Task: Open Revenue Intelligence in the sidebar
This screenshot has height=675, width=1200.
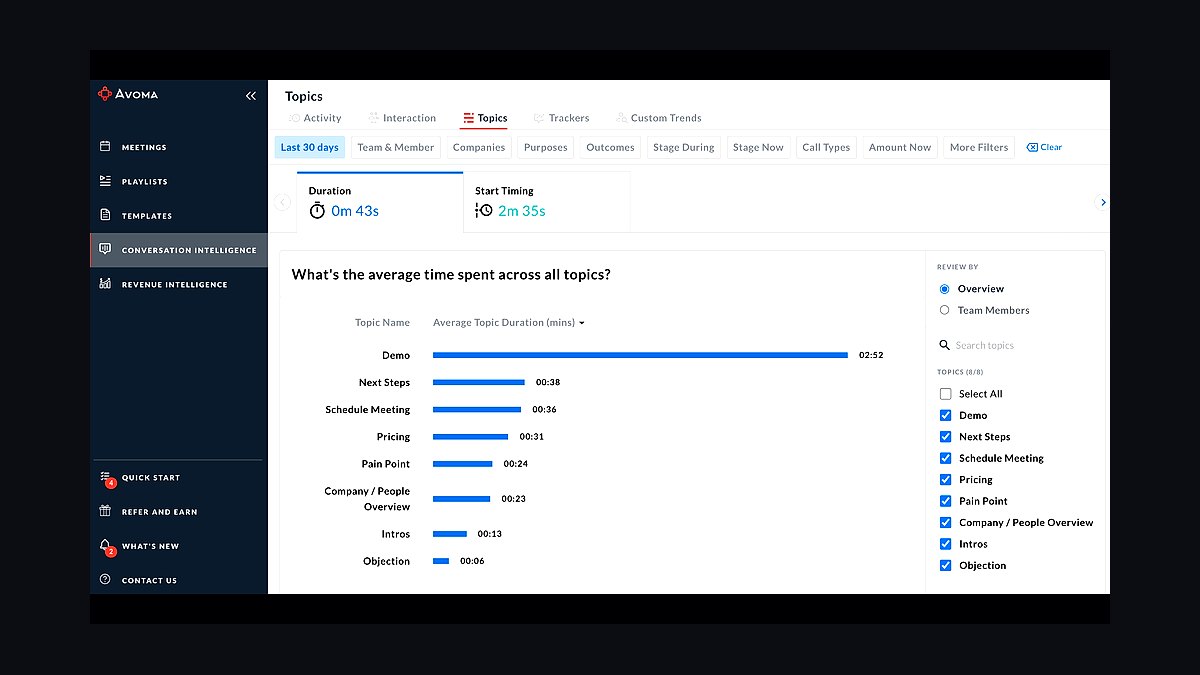Action: [179, 284]
